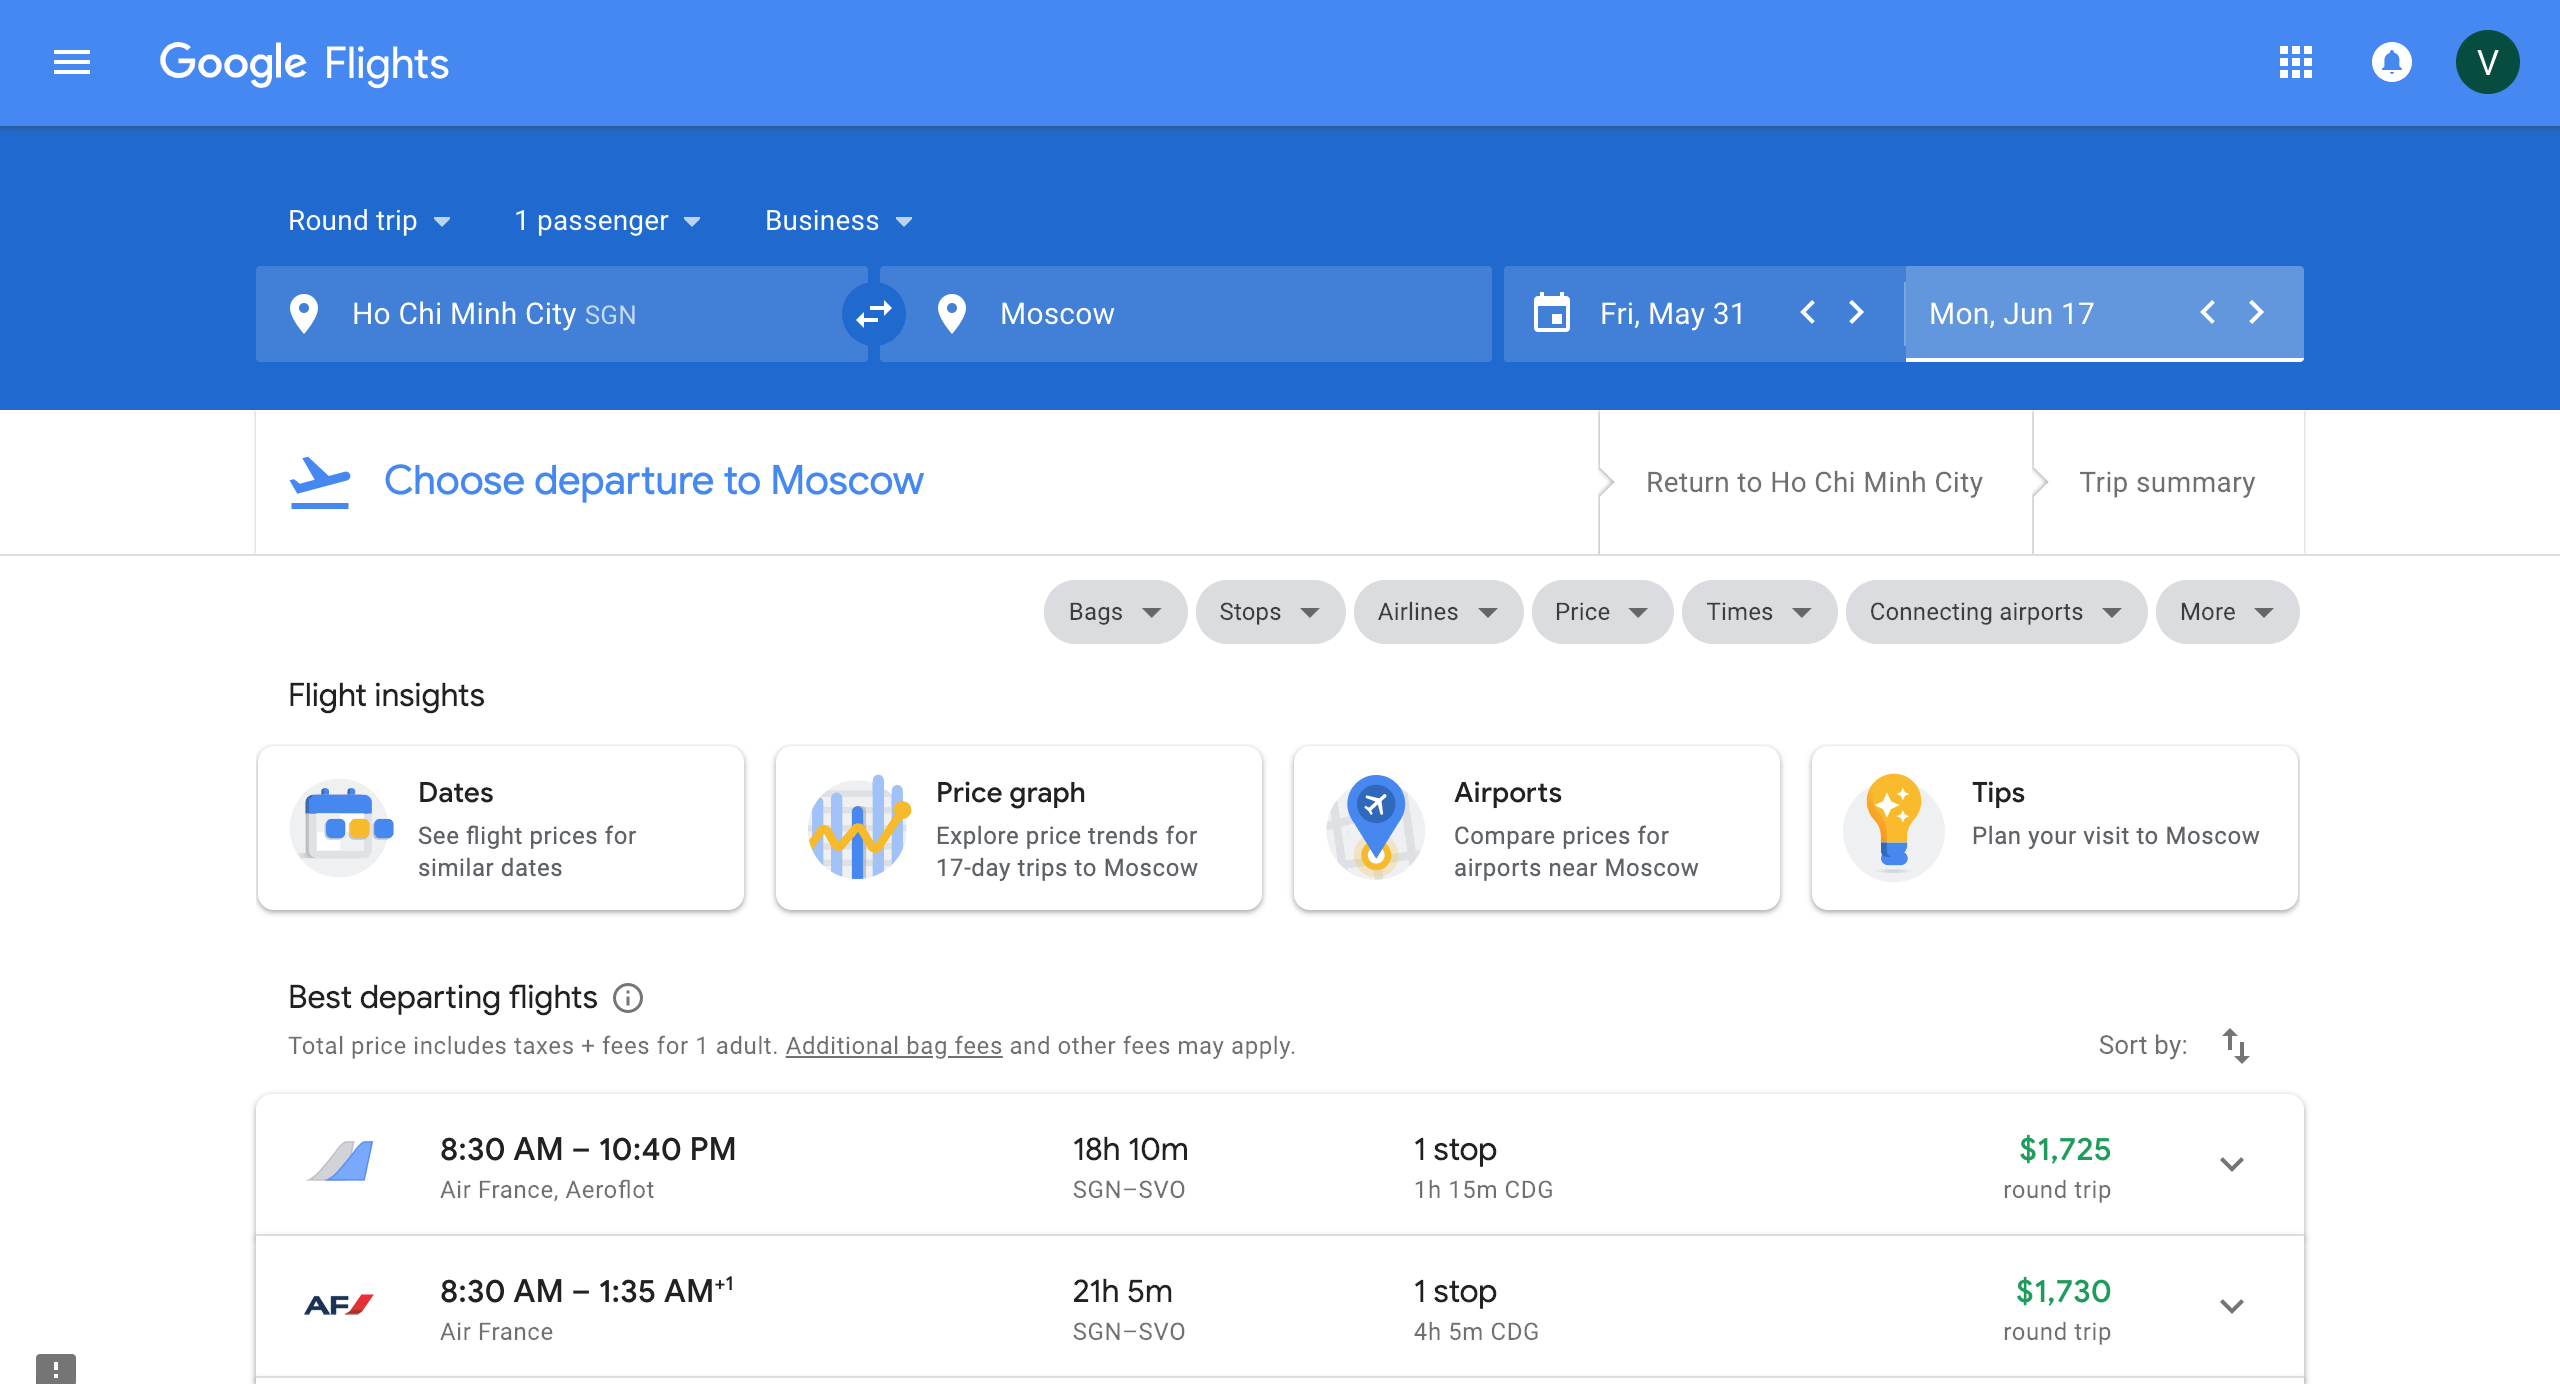This screenshot has height=1384, width=2560.
Task: Go to Choose departure to Moscow step
Action: click(653, 481)
